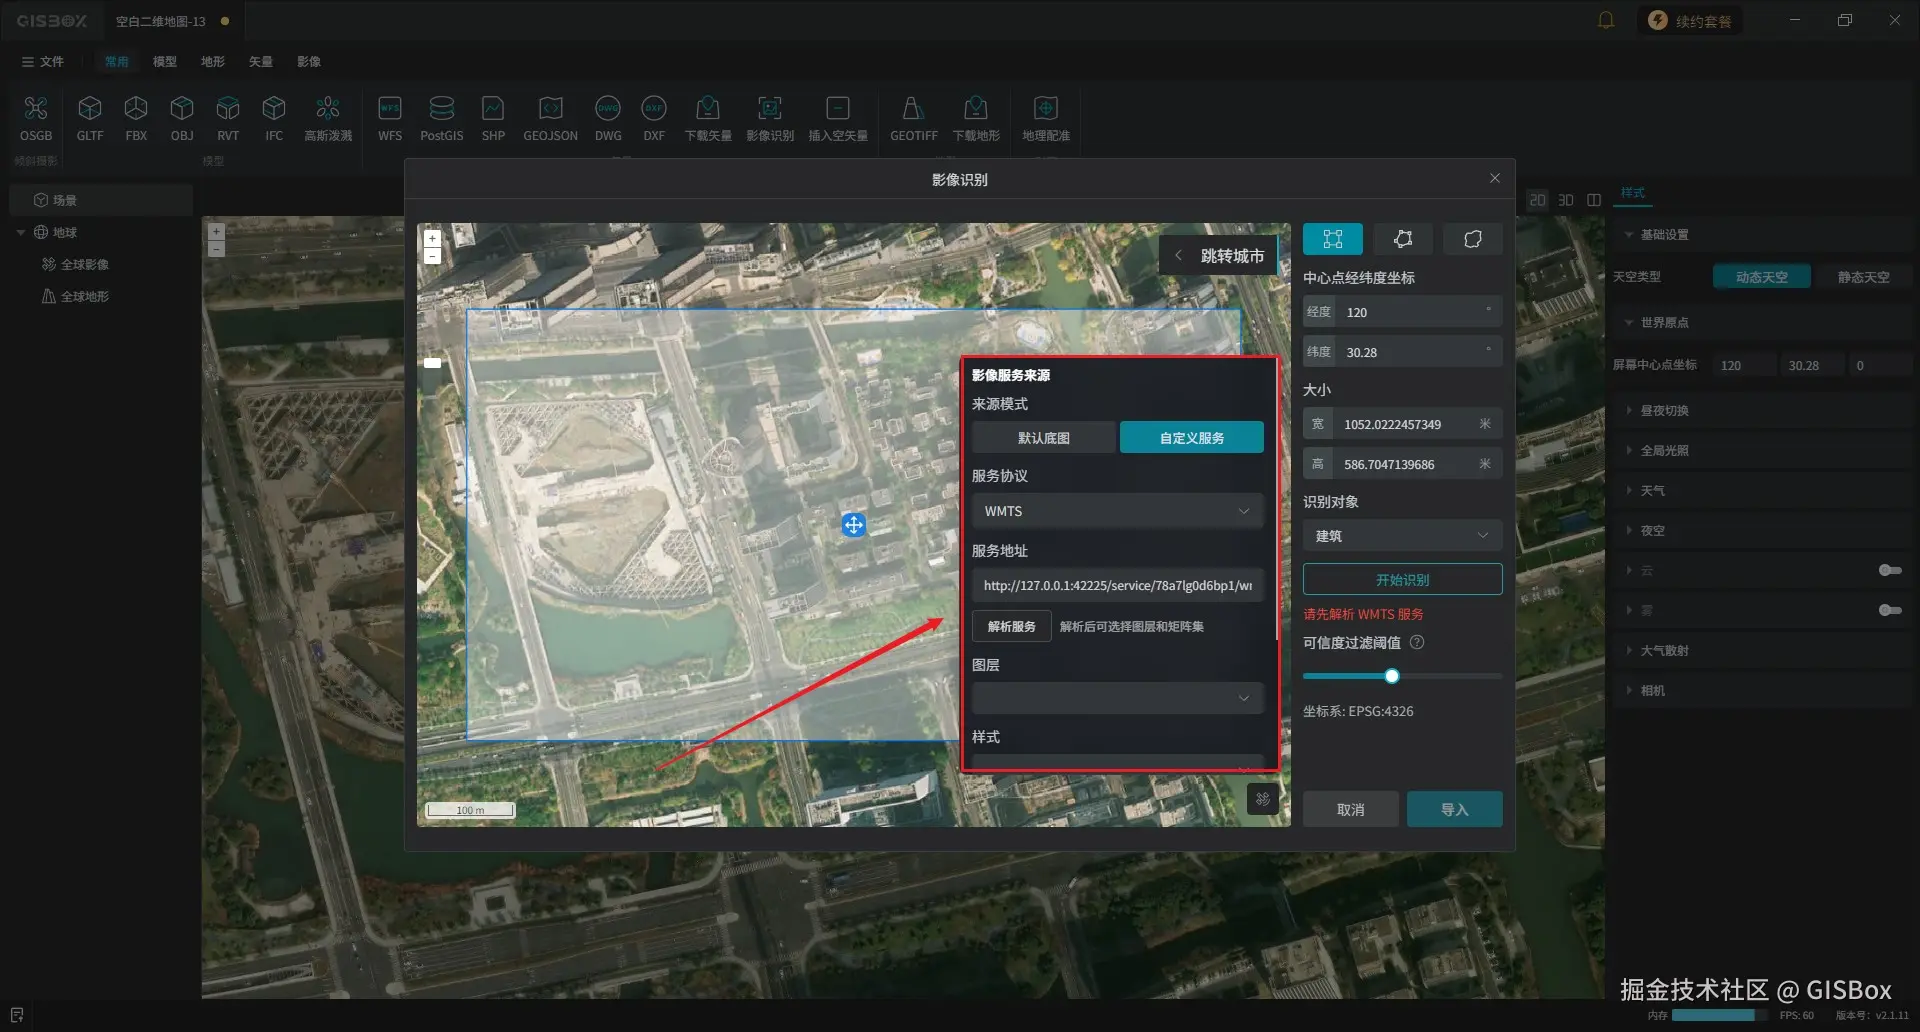Connect to PostGIS database
Image resolution: width=1920 pixels, height=1032 pixels.
pos(442,118)
